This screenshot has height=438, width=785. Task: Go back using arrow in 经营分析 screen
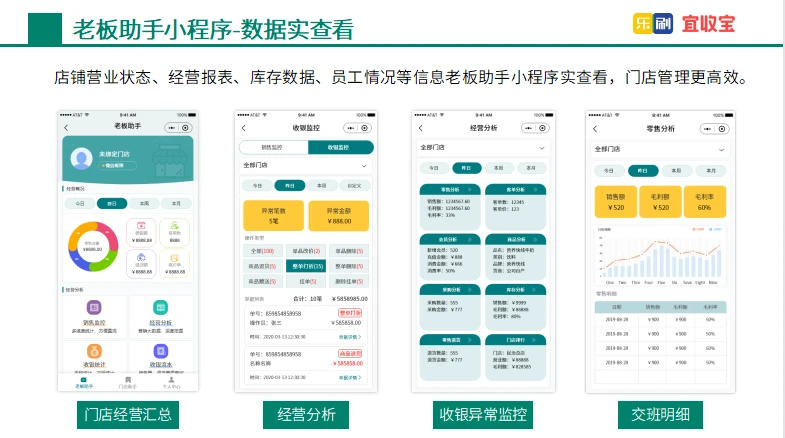421,129
